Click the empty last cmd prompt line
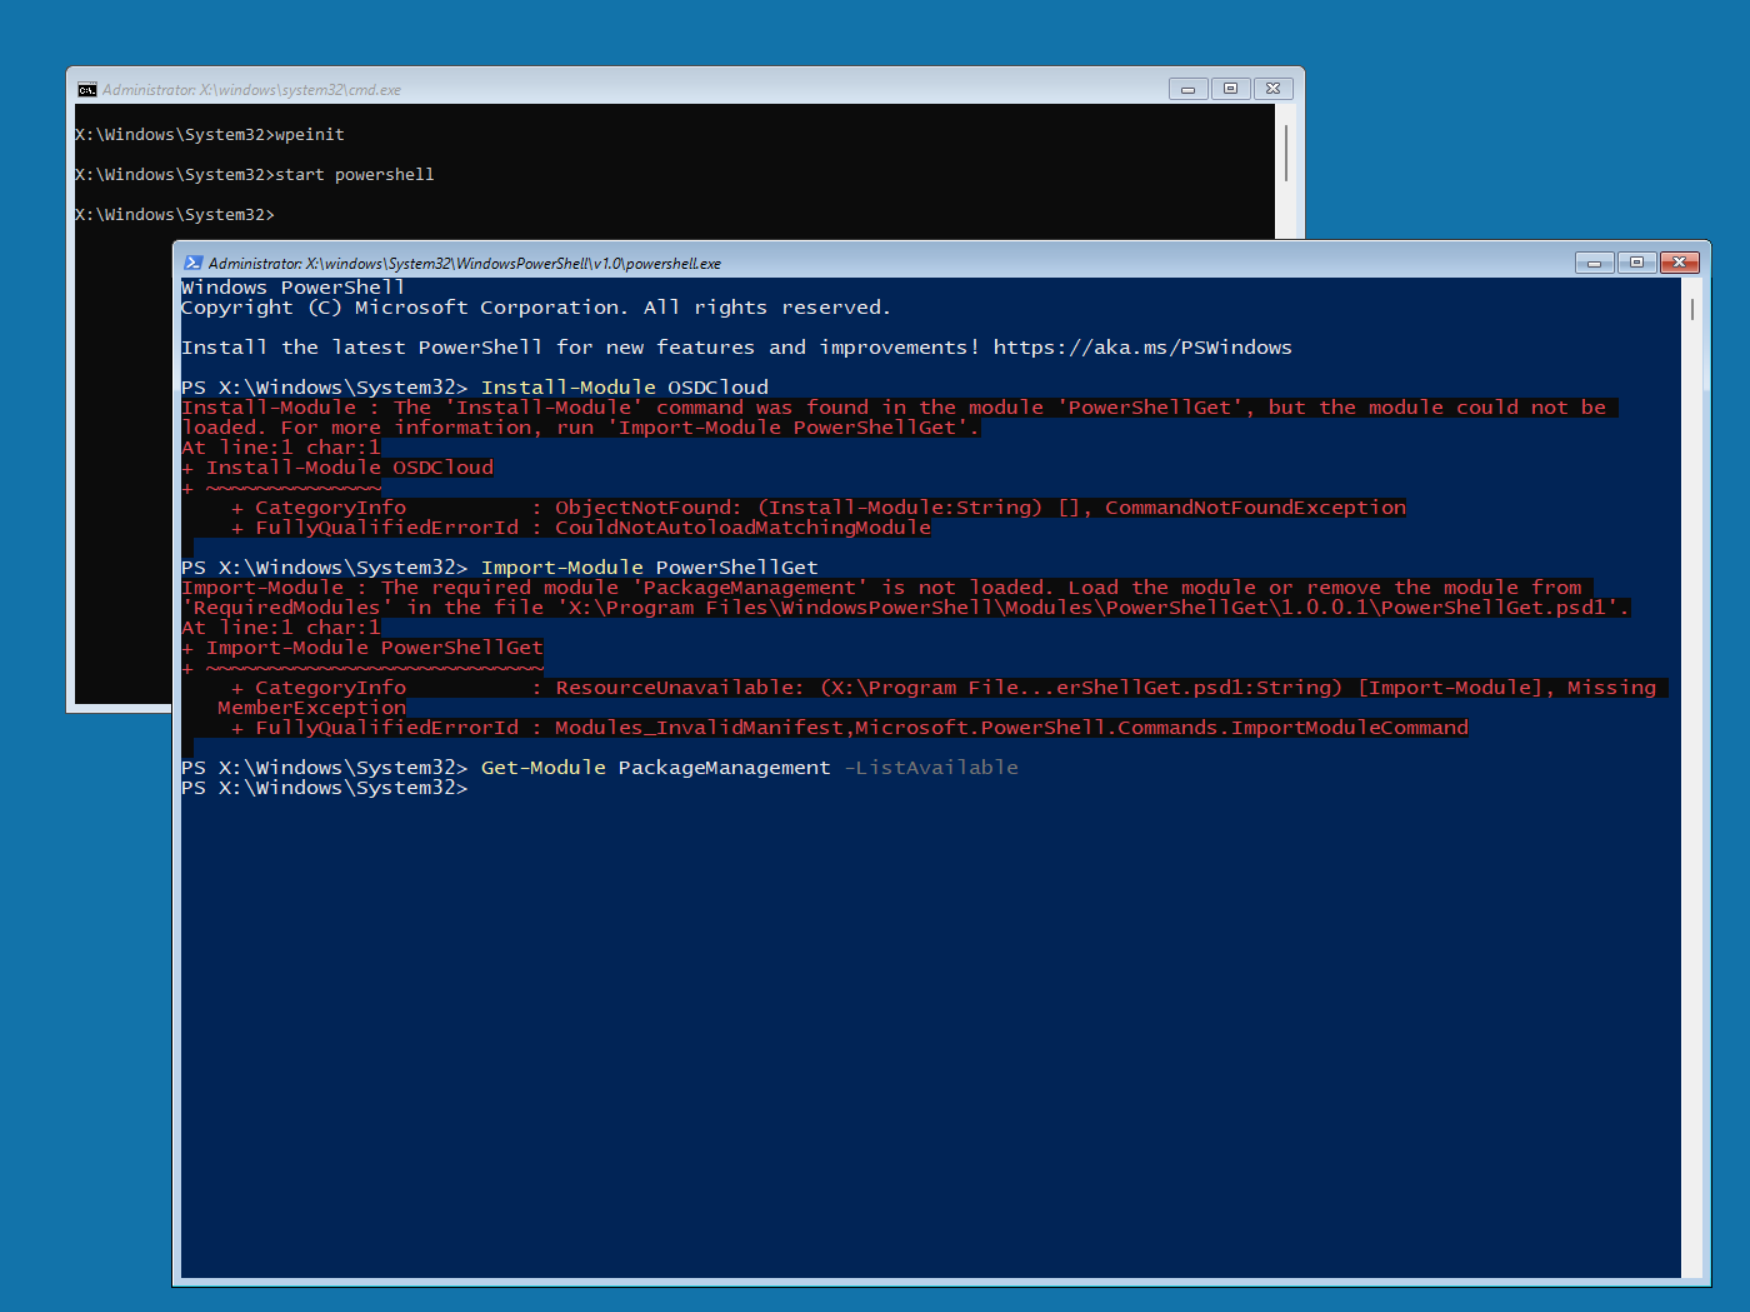Screen dimensions: 1750x1312 [400, 215]
